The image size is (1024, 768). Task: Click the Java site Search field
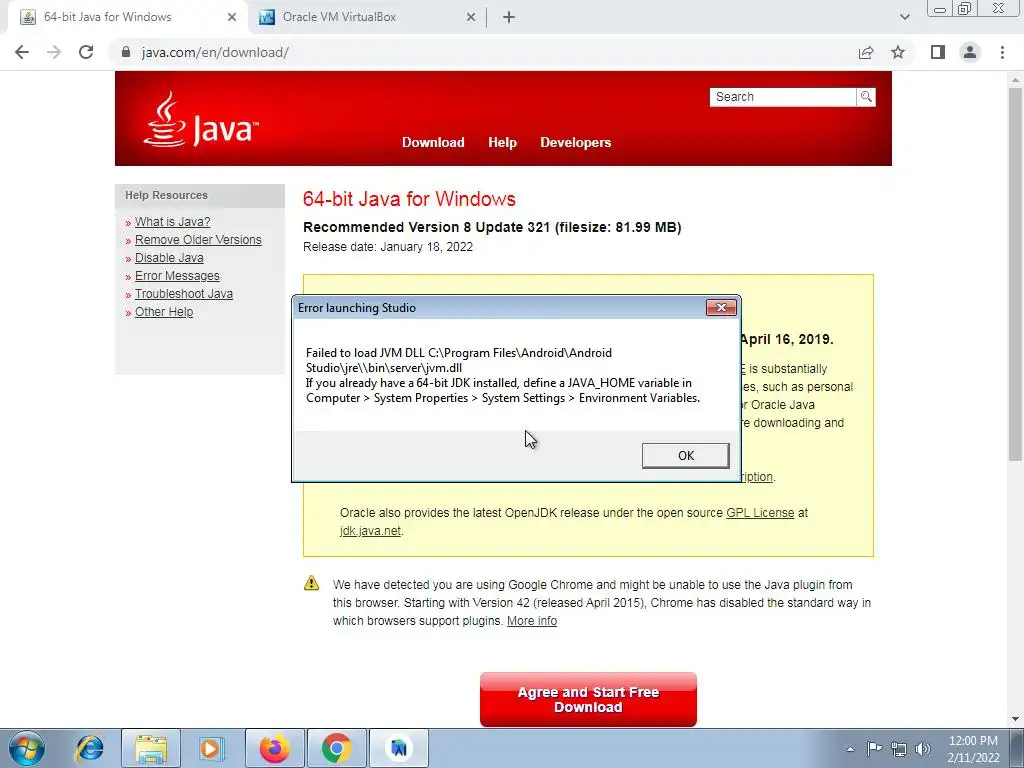[x=782, y=97]
